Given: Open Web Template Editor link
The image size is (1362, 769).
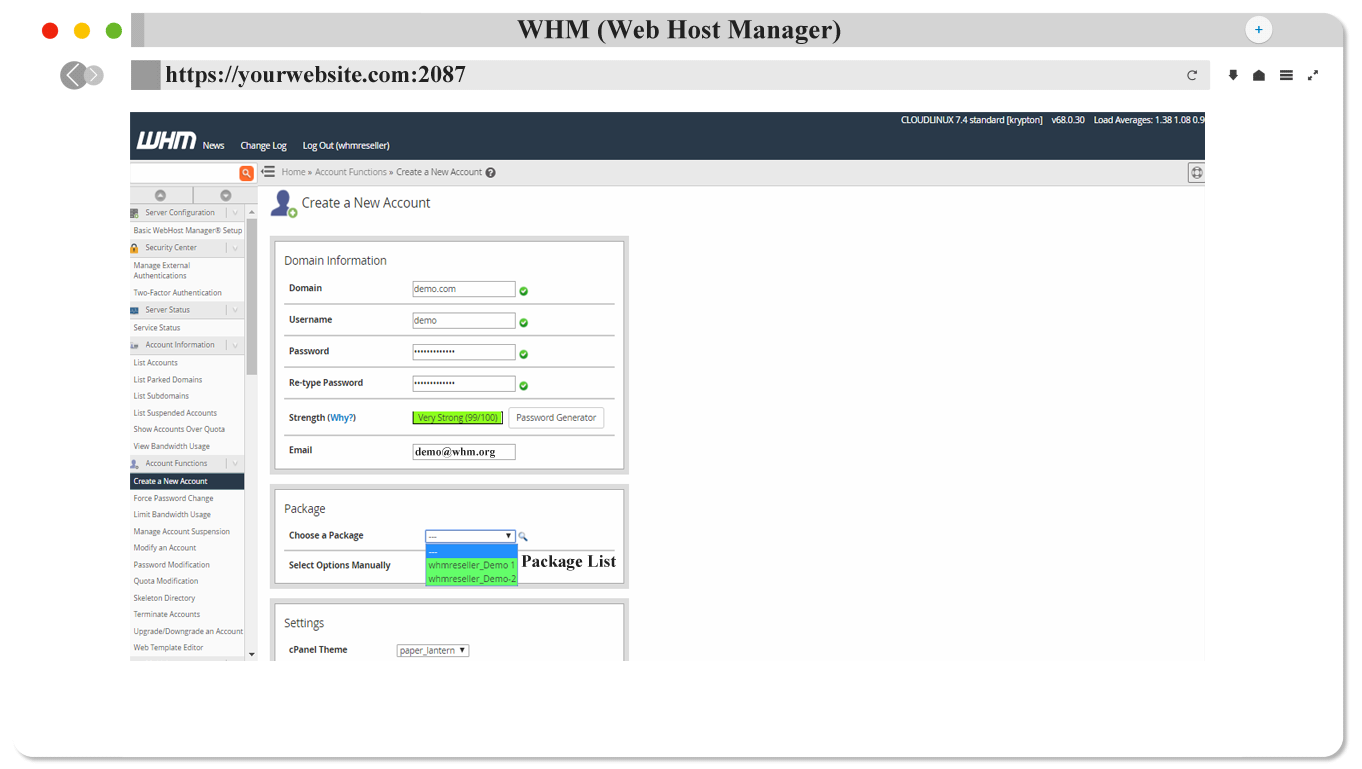Looking at the screenshot, I should pyautogui.click(x=169, y=648).
